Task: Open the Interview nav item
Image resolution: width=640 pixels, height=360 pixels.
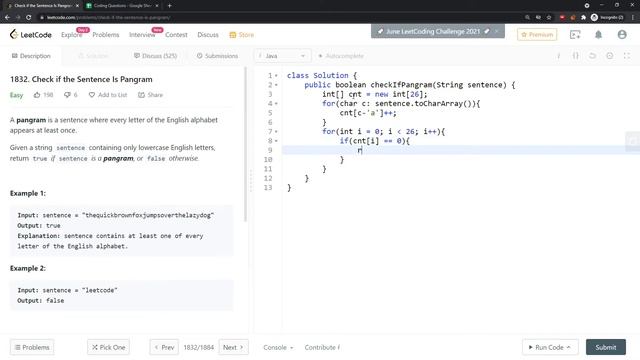Action: tap(142, 35)
